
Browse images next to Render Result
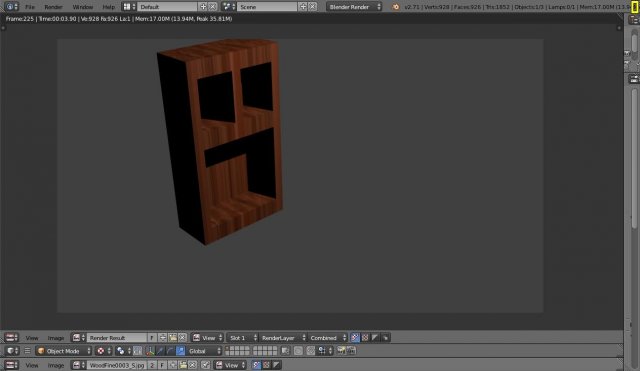[79, 338]
